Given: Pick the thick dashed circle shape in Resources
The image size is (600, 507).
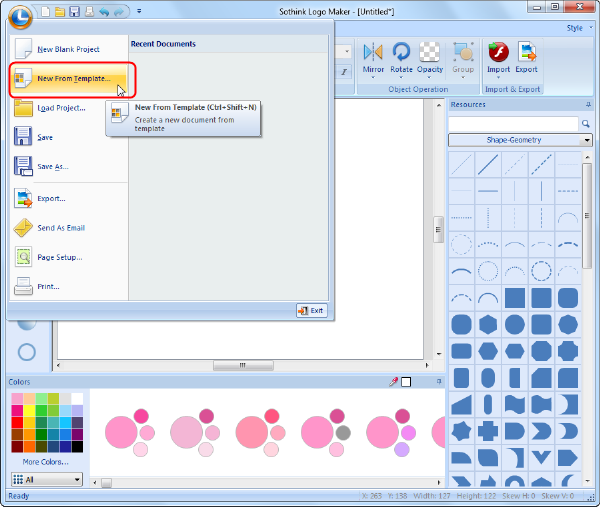Looking at the screenshot, I should [x=541, y=271].
